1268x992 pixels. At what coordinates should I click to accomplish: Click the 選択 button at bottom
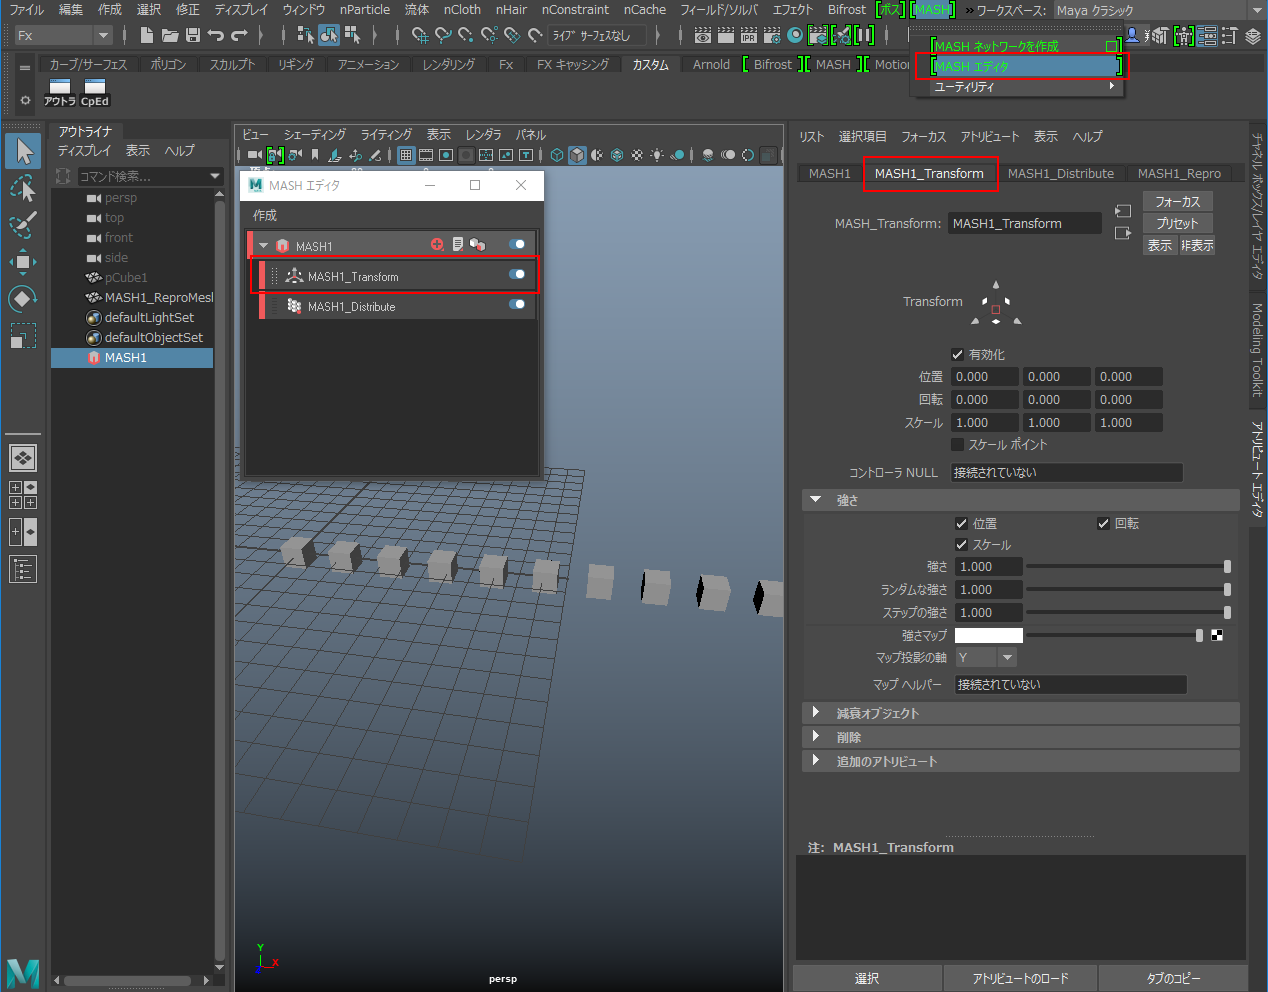867,978
